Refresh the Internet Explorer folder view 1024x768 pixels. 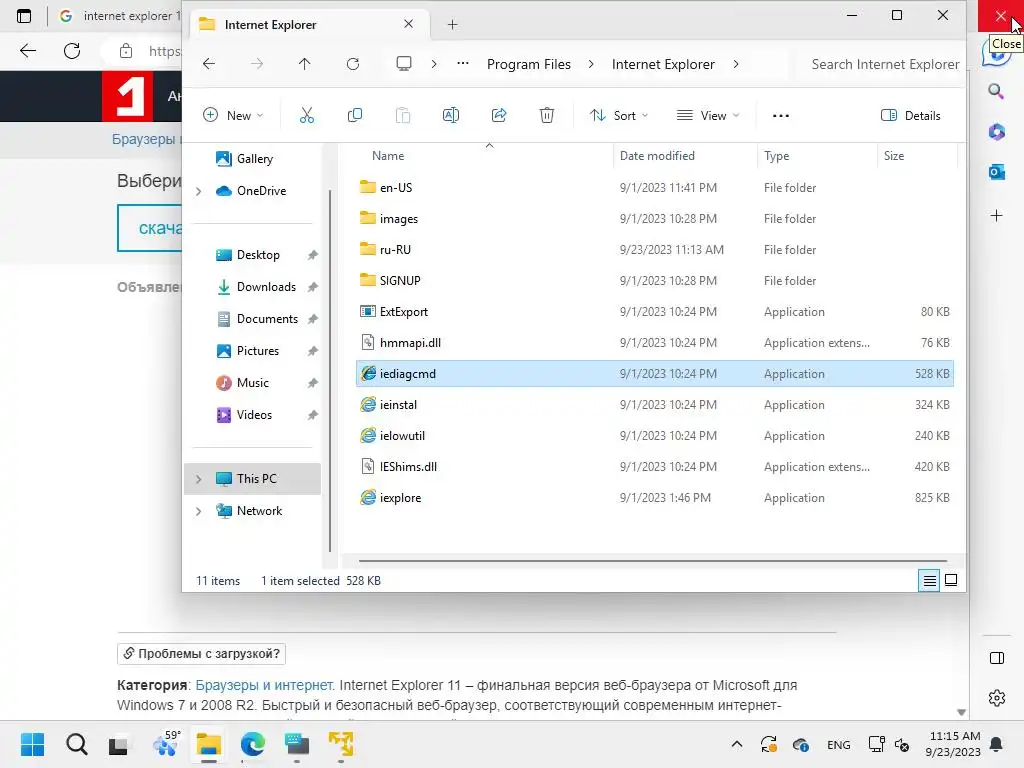click(x=353, y=64)
